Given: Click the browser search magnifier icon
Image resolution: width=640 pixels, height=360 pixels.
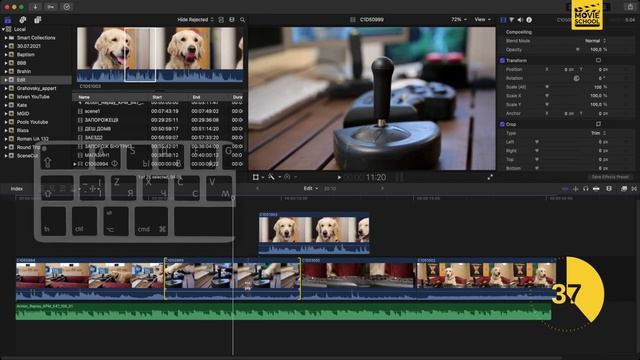Looking at the screenshot, I should coord(242,20).
